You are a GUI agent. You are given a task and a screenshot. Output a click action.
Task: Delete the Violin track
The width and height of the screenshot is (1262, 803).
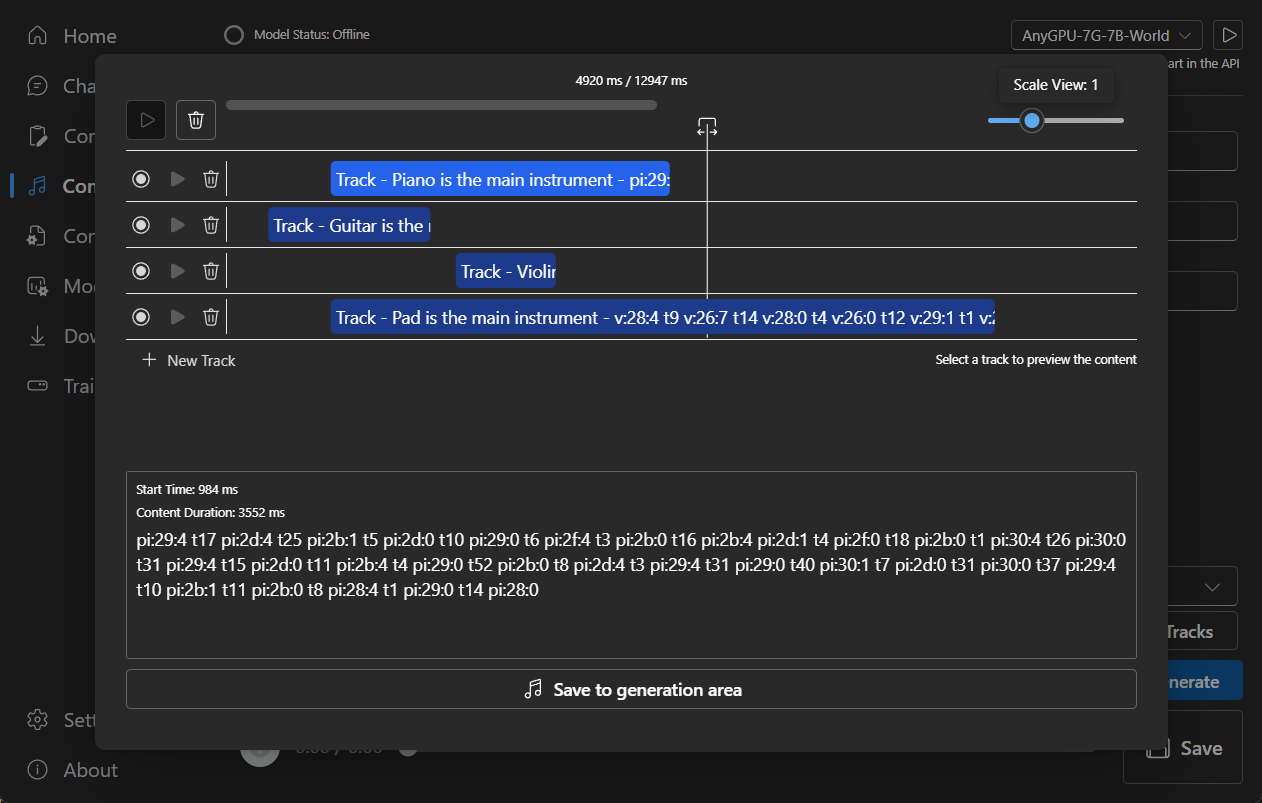(x=211, y=271)
